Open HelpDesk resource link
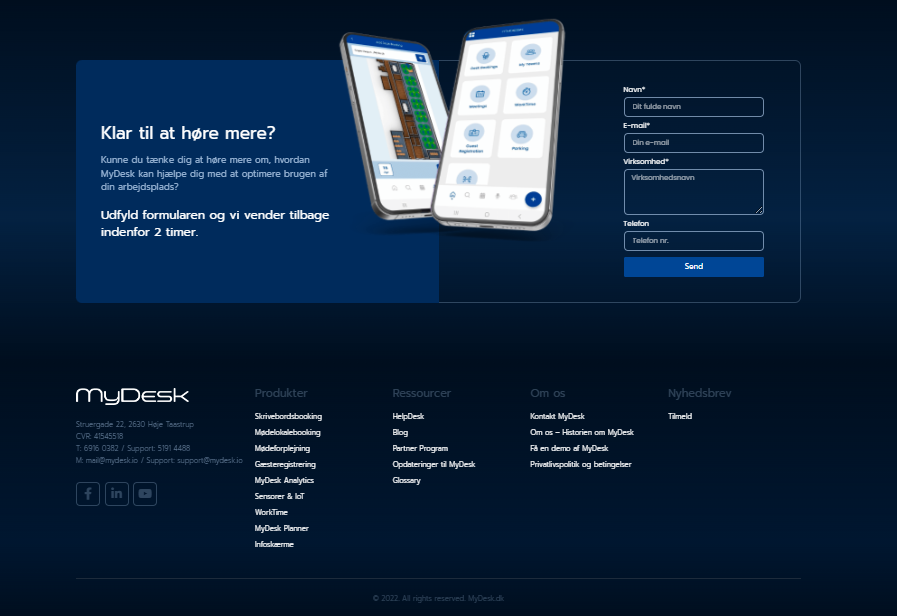The image size is (897, 616). 408,416
